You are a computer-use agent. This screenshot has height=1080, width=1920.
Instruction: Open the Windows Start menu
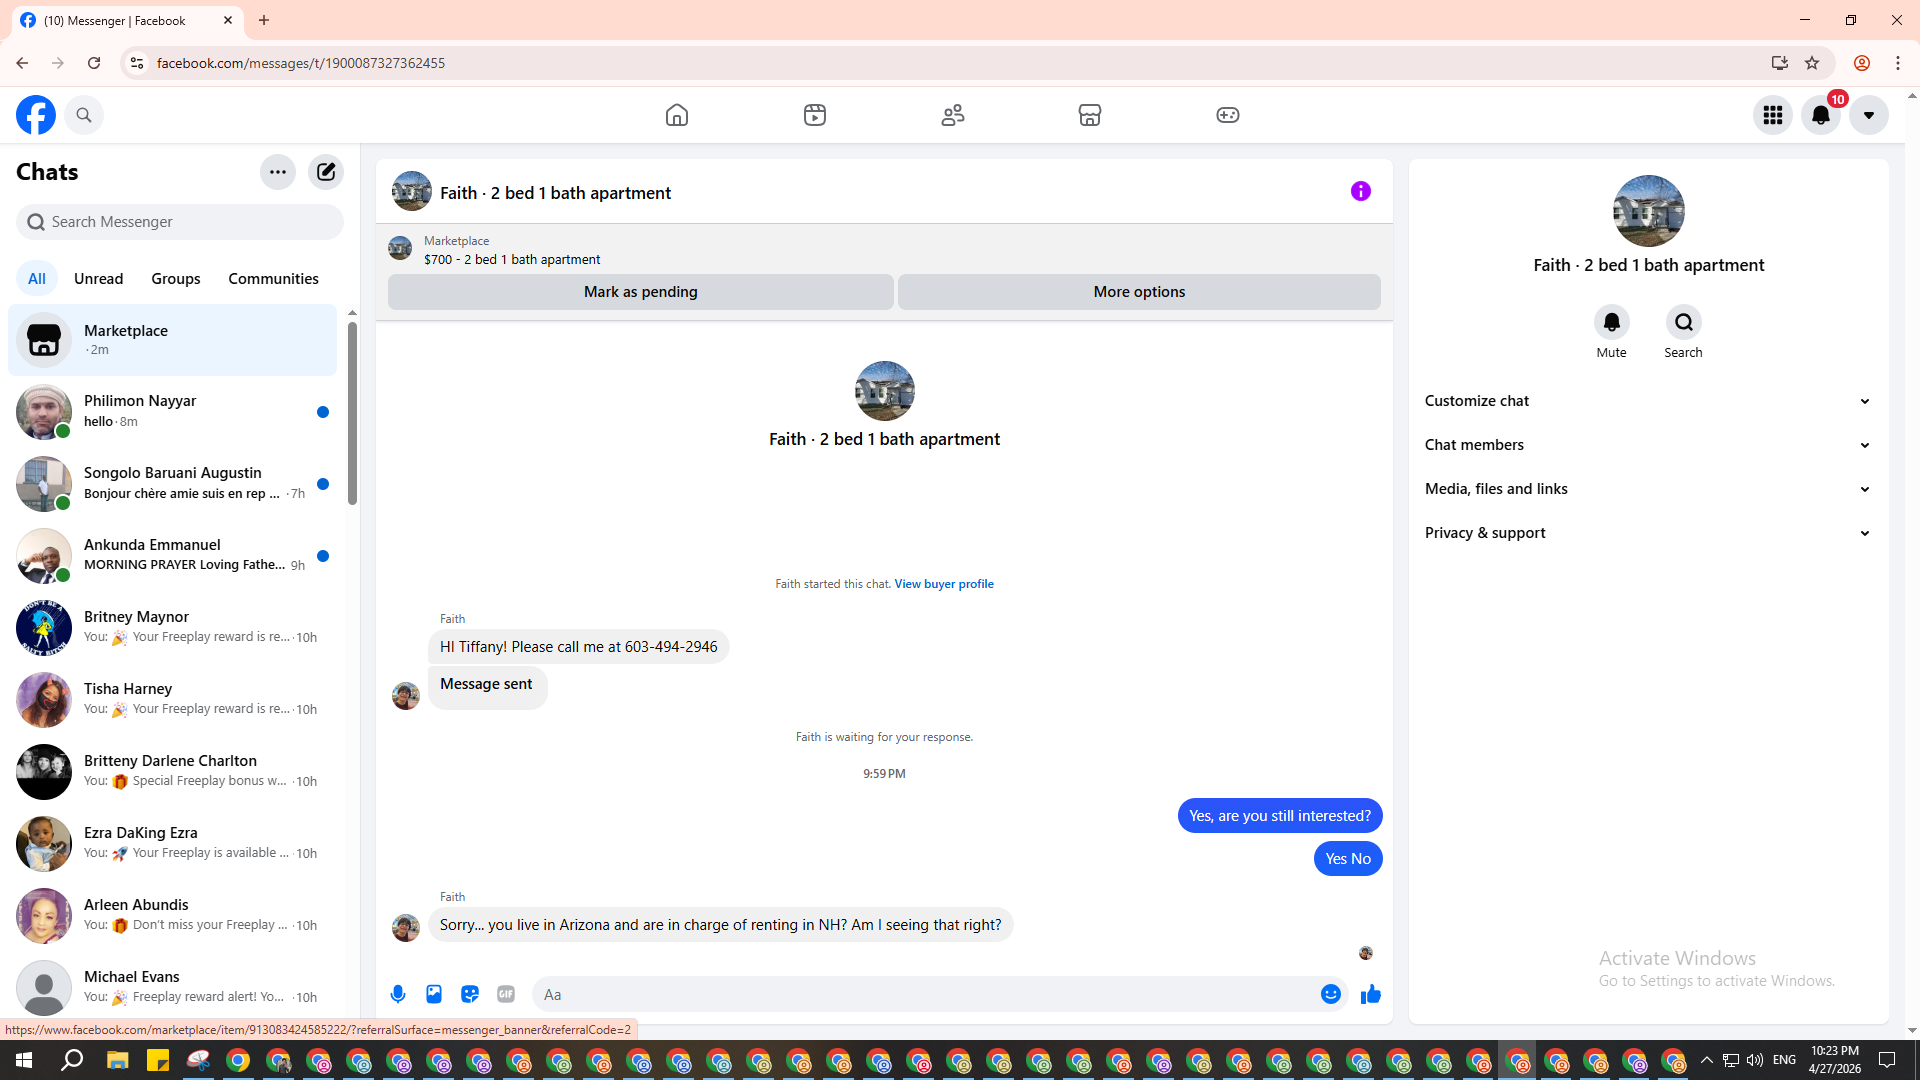pos(24,1060)
